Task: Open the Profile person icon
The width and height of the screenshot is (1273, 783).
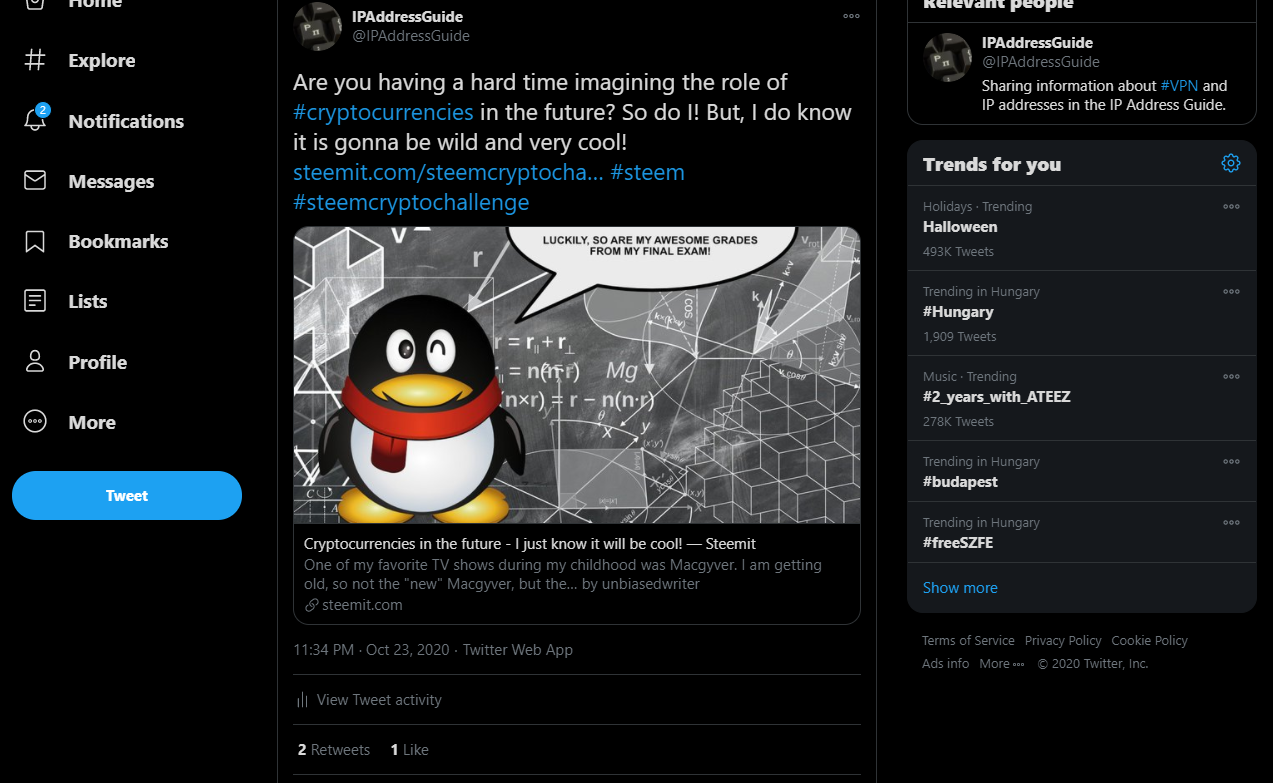Action: click(35, 362)
